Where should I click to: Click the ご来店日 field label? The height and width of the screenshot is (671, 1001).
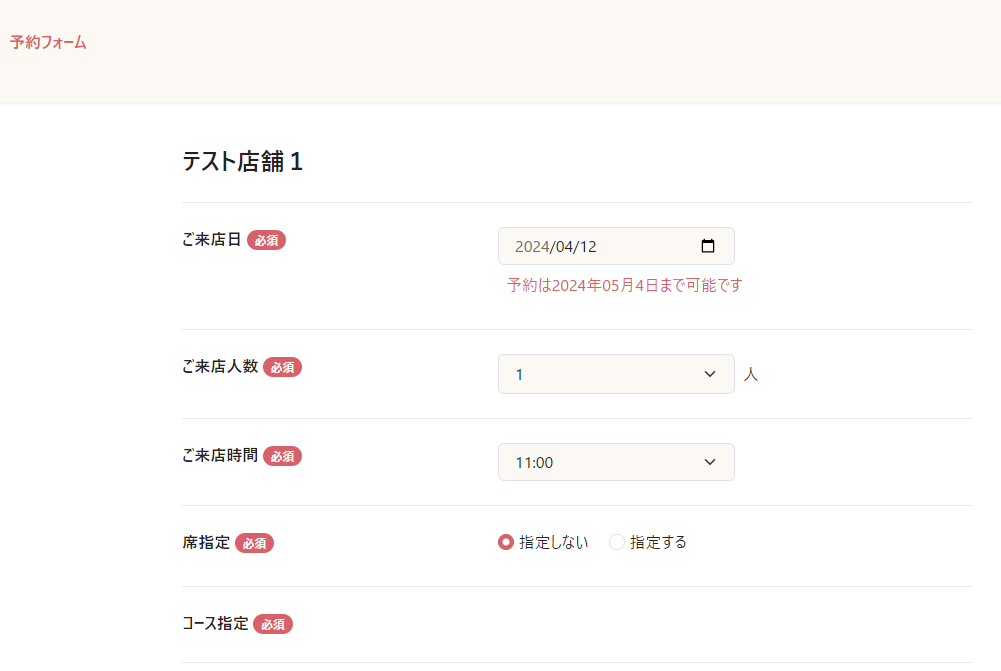click(211, 239)
